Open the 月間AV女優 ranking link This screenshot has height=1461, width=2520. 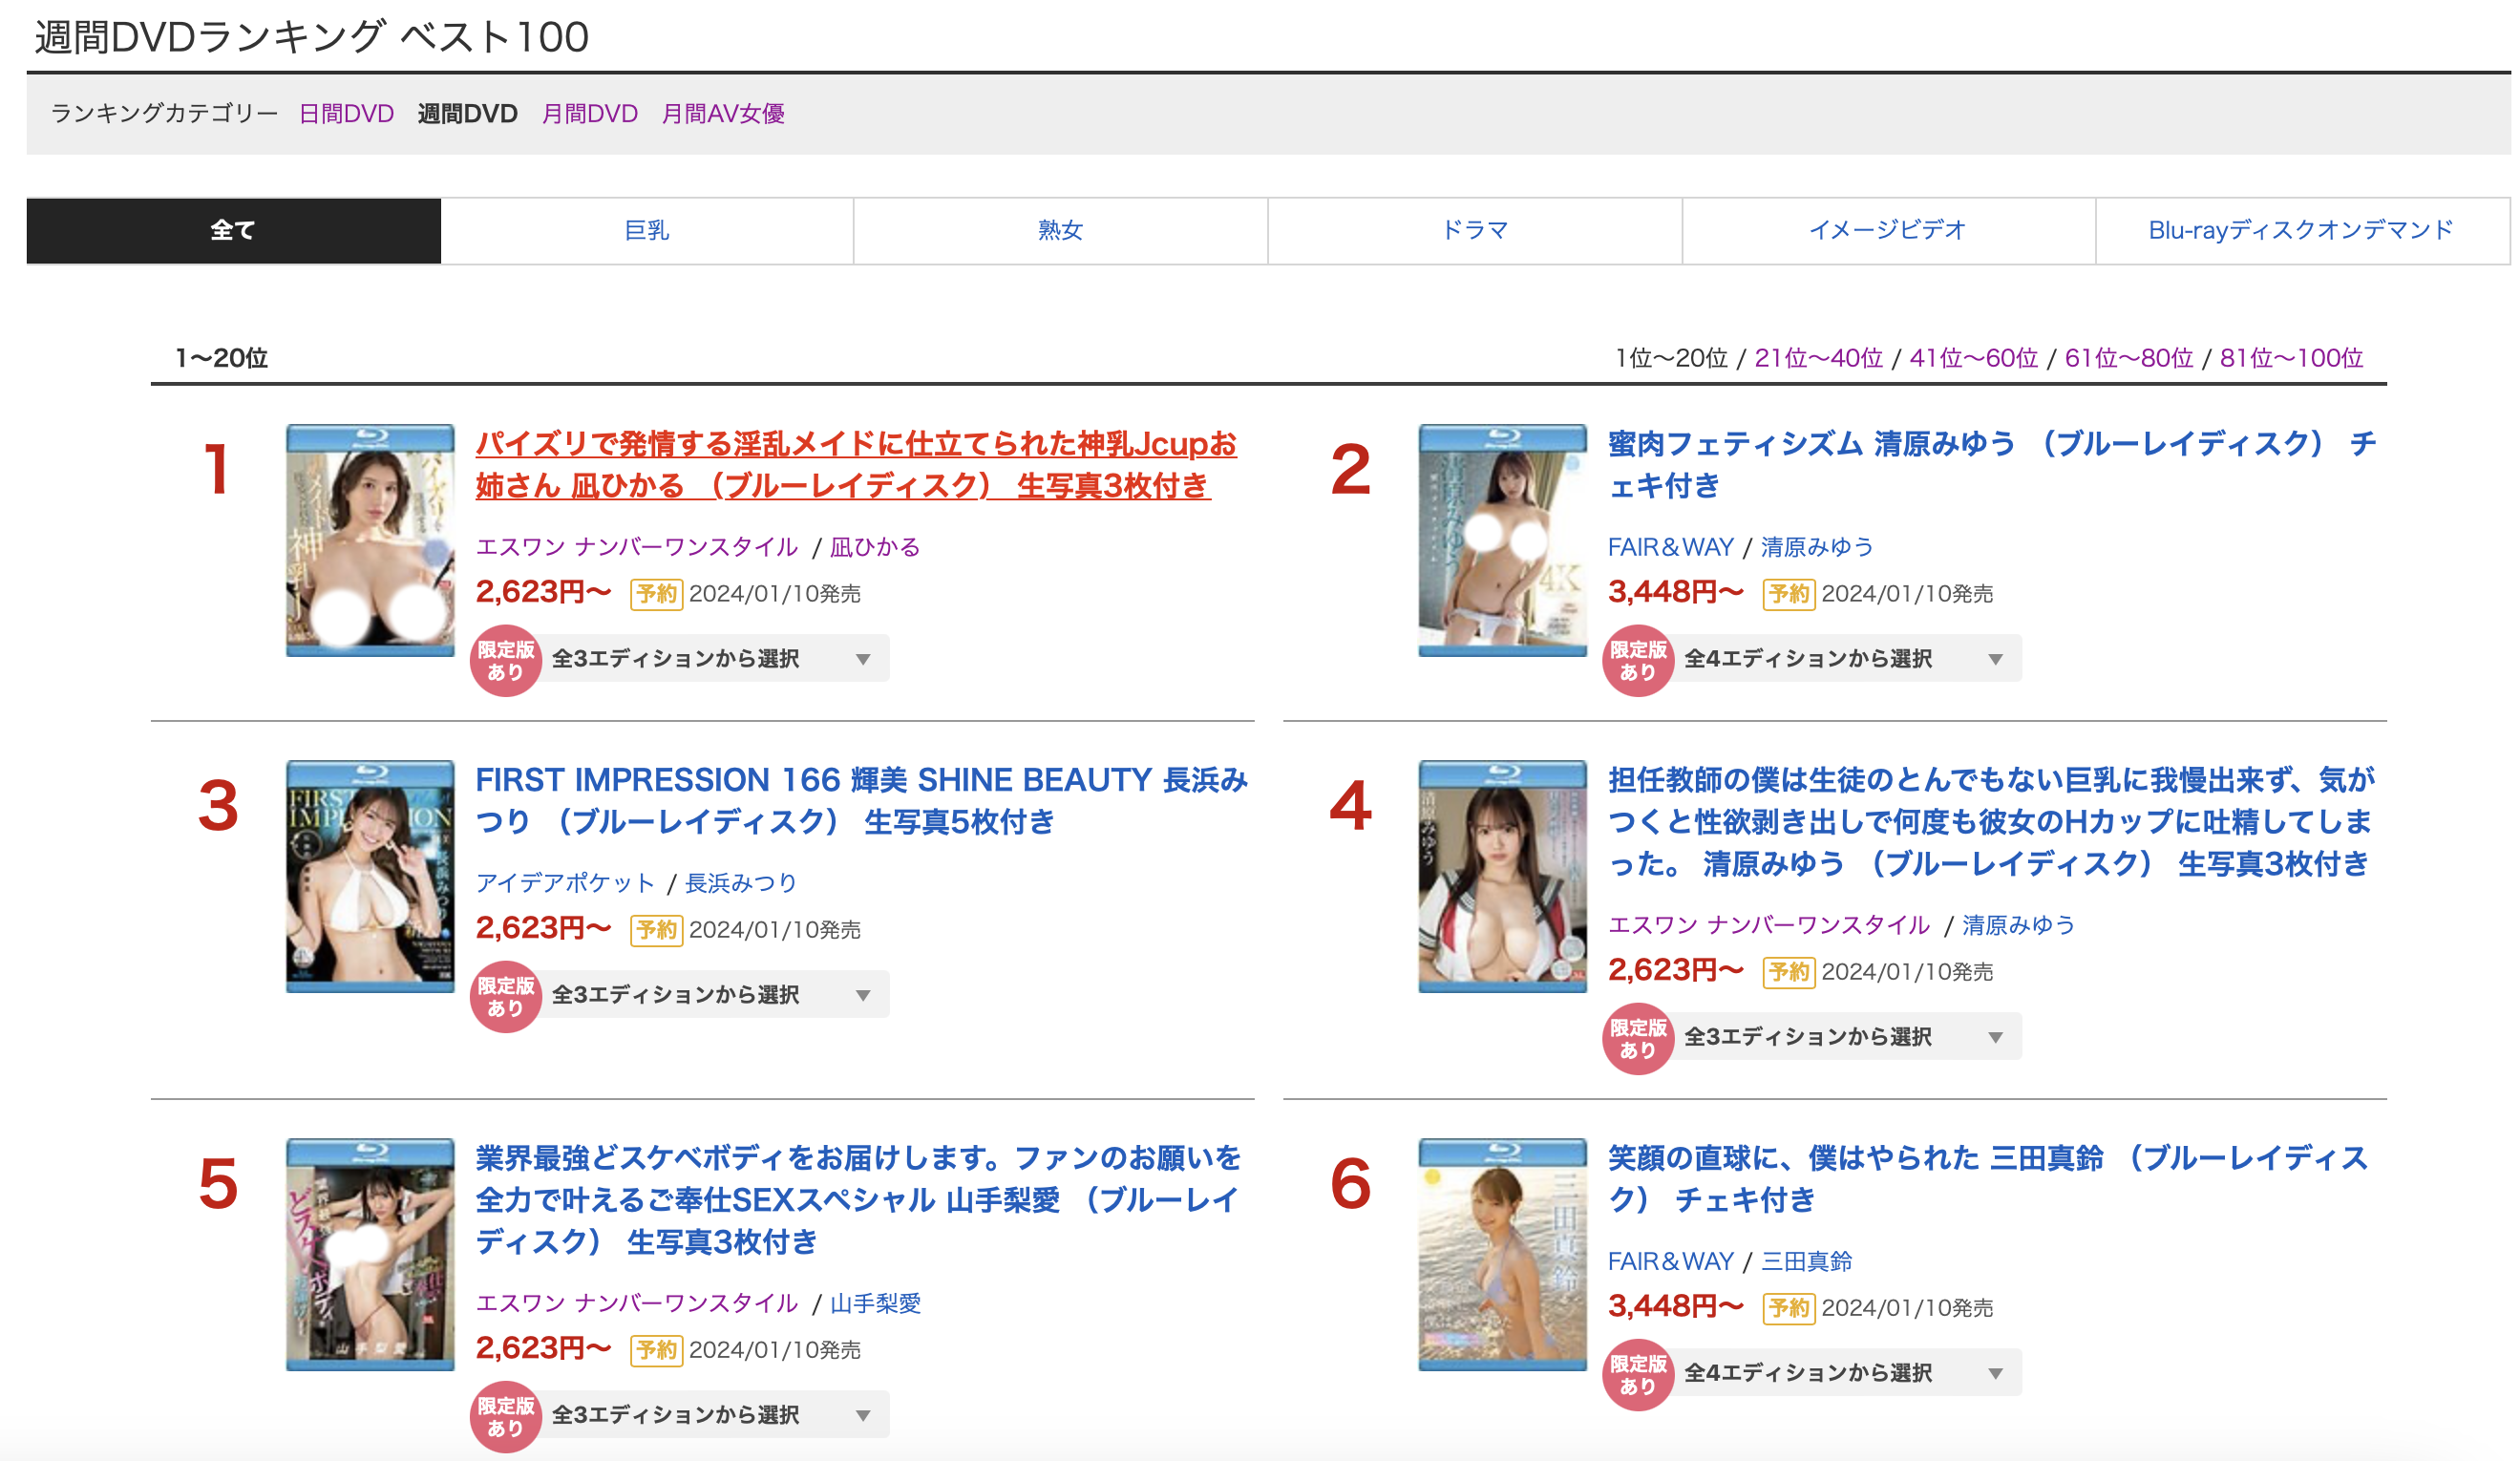click(x=722, y=114)
